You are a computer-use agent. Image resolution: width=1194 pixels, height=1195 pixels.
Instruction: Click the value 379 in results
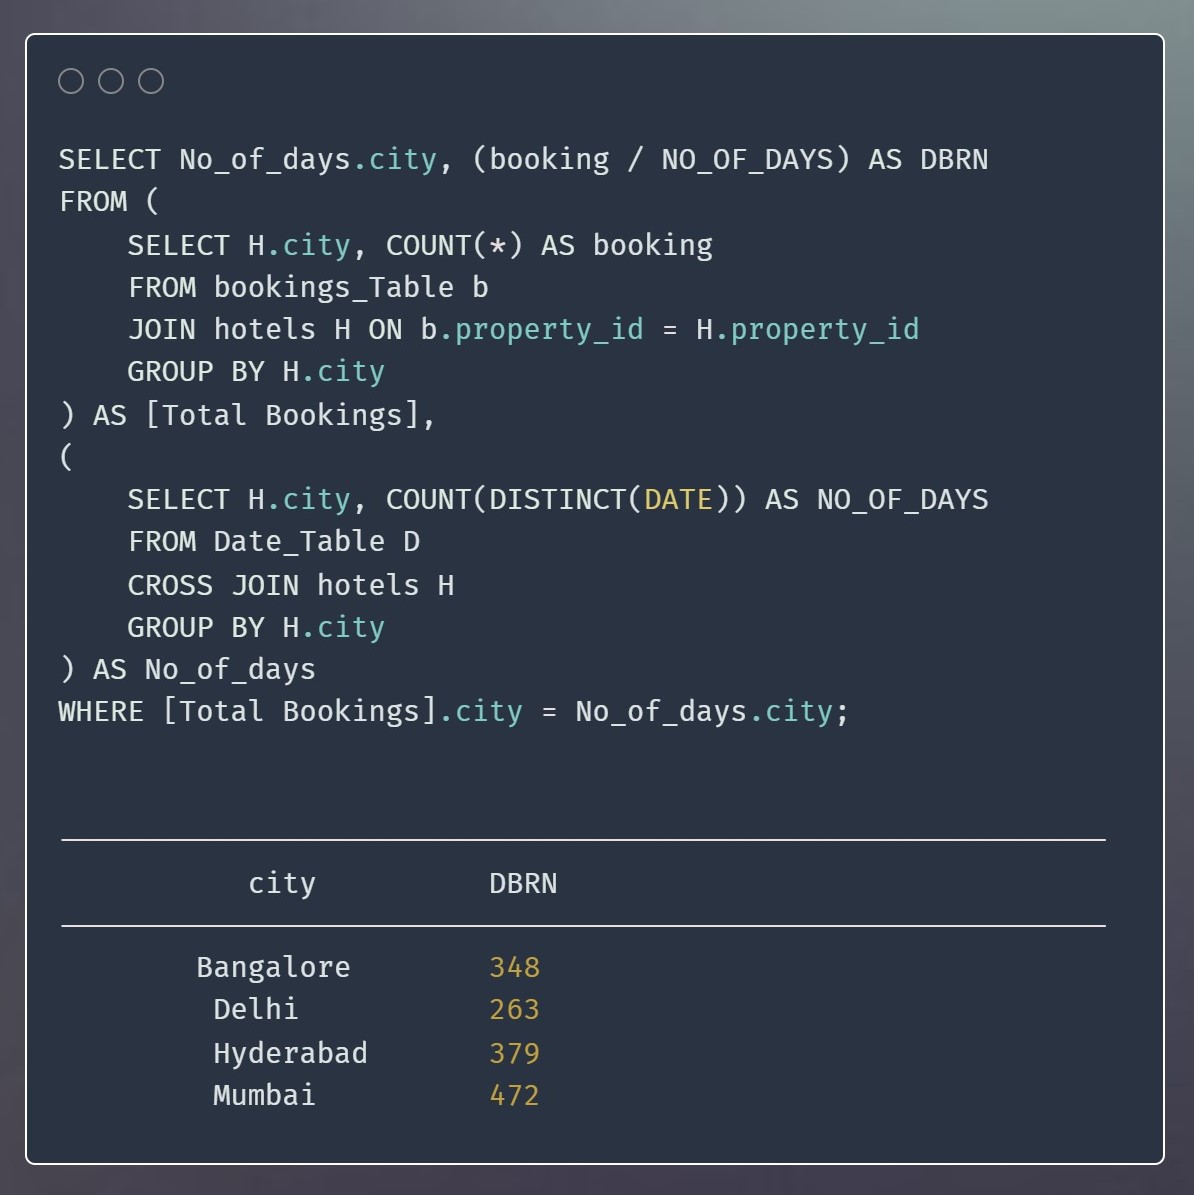tap(514, 1053)
